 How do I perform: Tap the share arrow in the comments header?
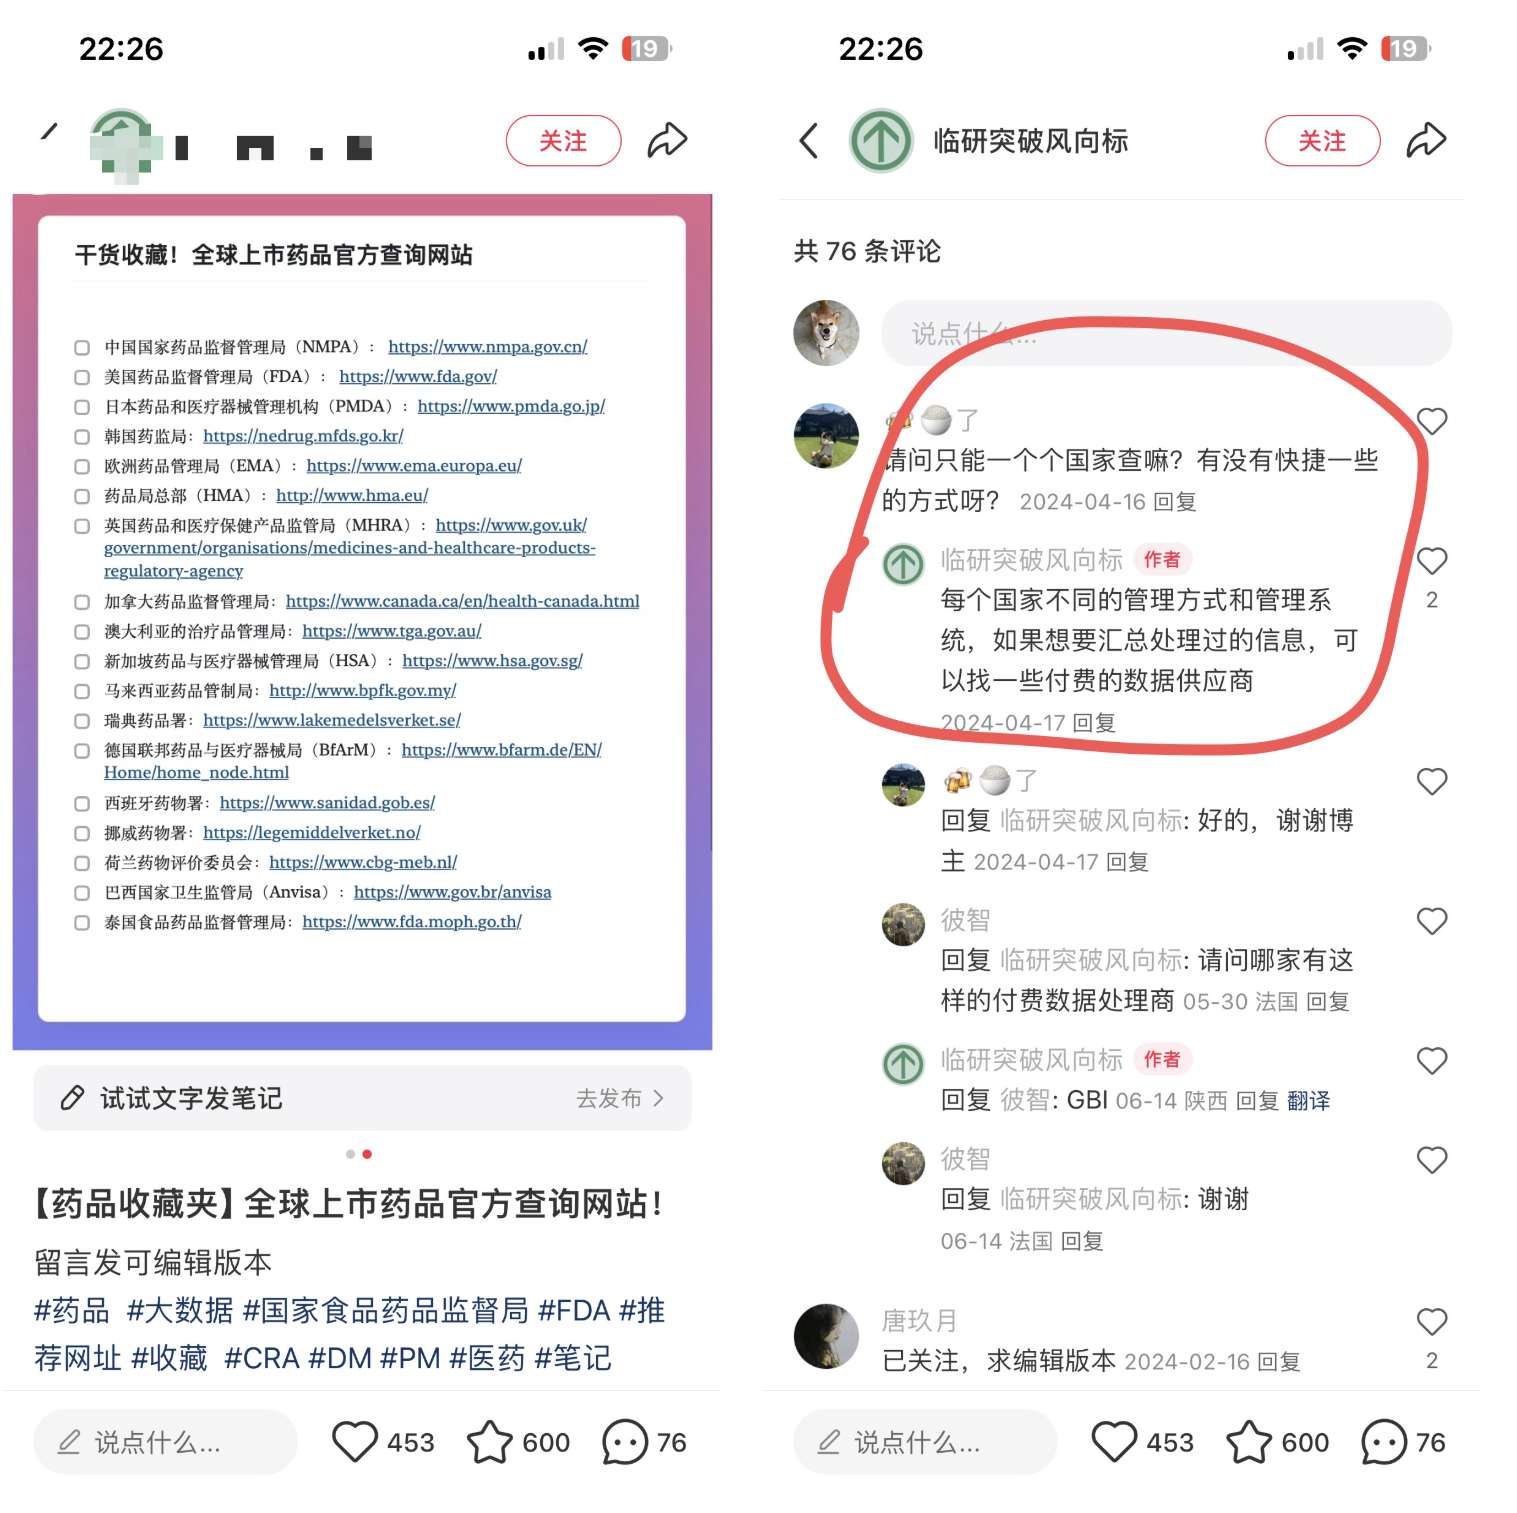click(1426, 140)
